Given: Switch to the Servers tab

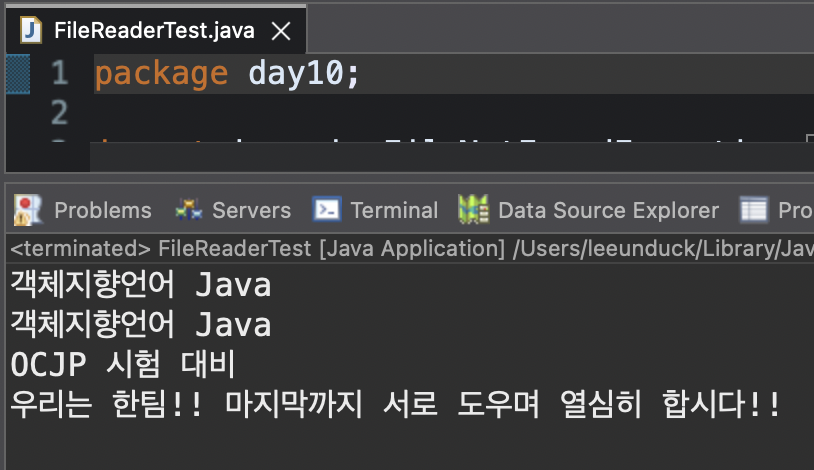Looking at the screenshot, I should pos(233,210).
